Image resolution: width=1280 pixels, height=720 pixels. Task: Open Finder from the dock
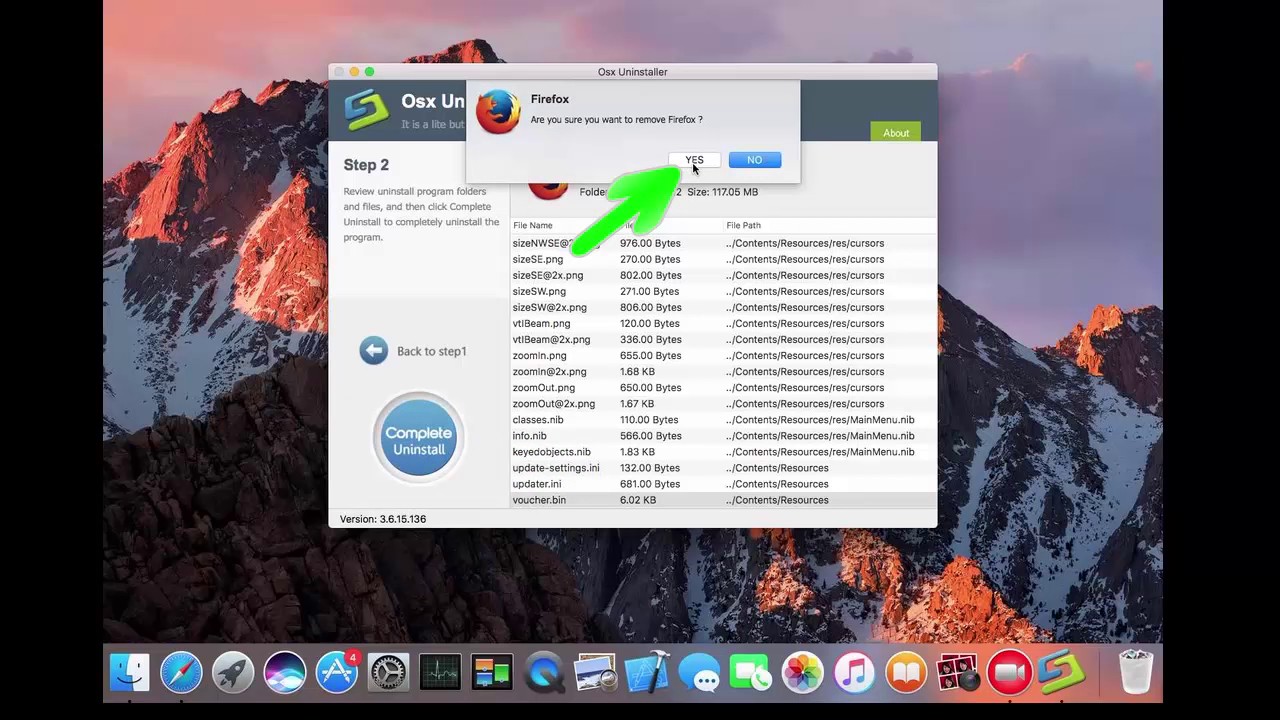tap(129, 671)
